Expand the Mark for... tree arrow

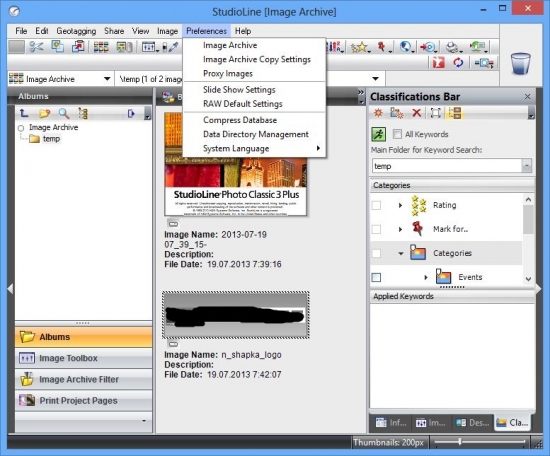point(400,229)
